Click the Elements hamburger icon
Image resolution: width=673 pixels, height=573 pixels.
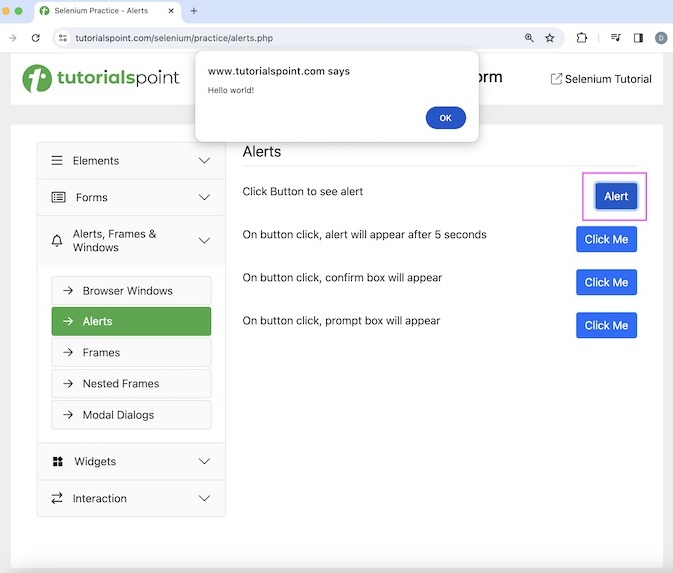(x=57, y=161)
